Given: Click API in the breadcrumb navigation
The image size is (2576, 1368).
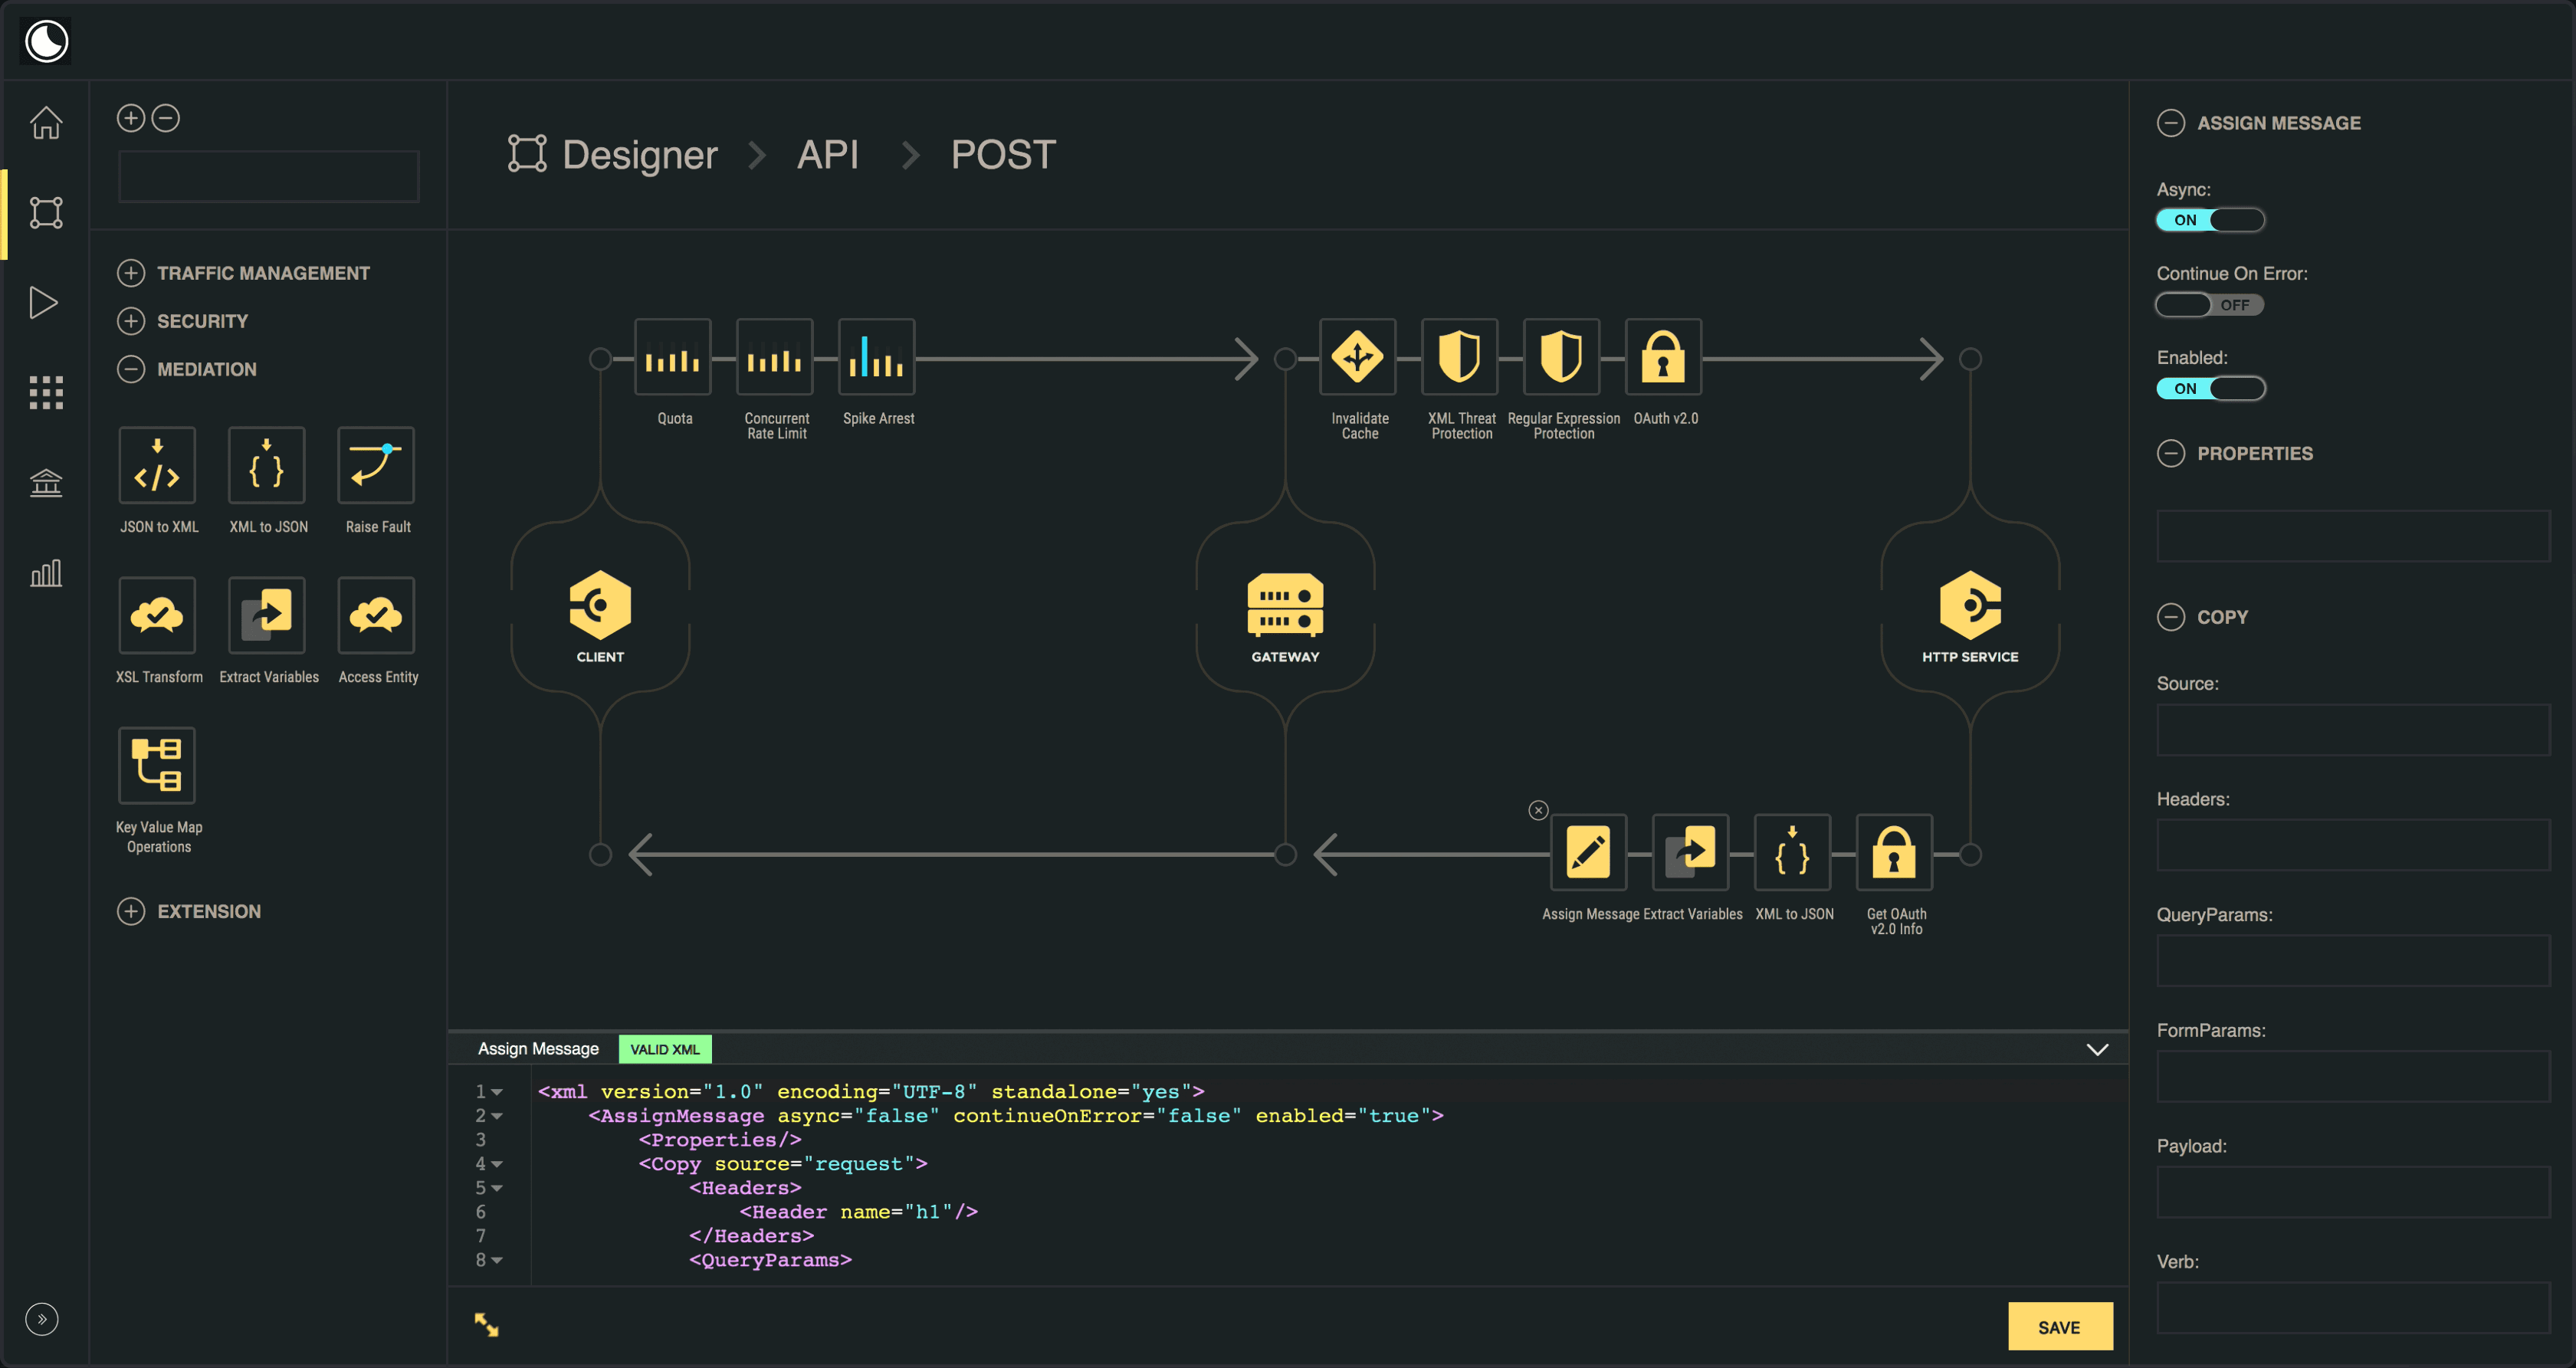Looking at the screenshot, I should pyautogui.click(x=827, y=154).
